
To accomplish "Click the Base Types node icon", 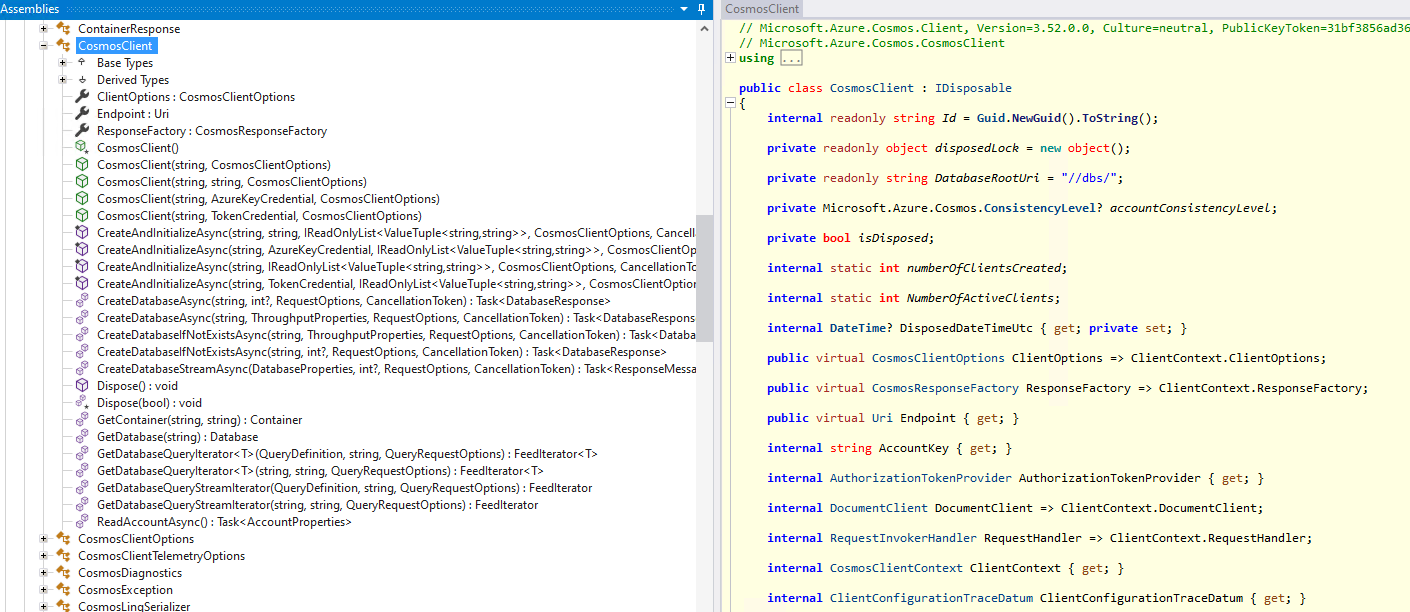I will (x=82, y=63).
